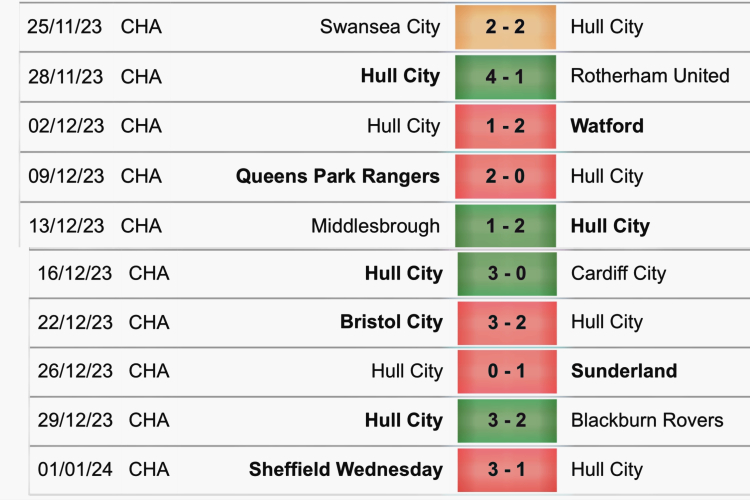Open the 4 - 1 match score

[505, 76]
